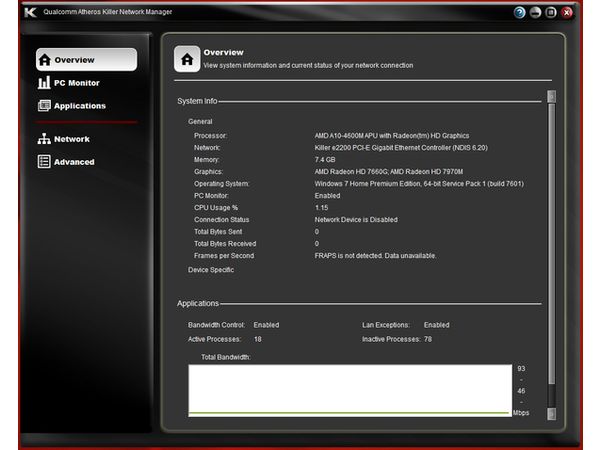Click Network Device is Disabled status

356,220
